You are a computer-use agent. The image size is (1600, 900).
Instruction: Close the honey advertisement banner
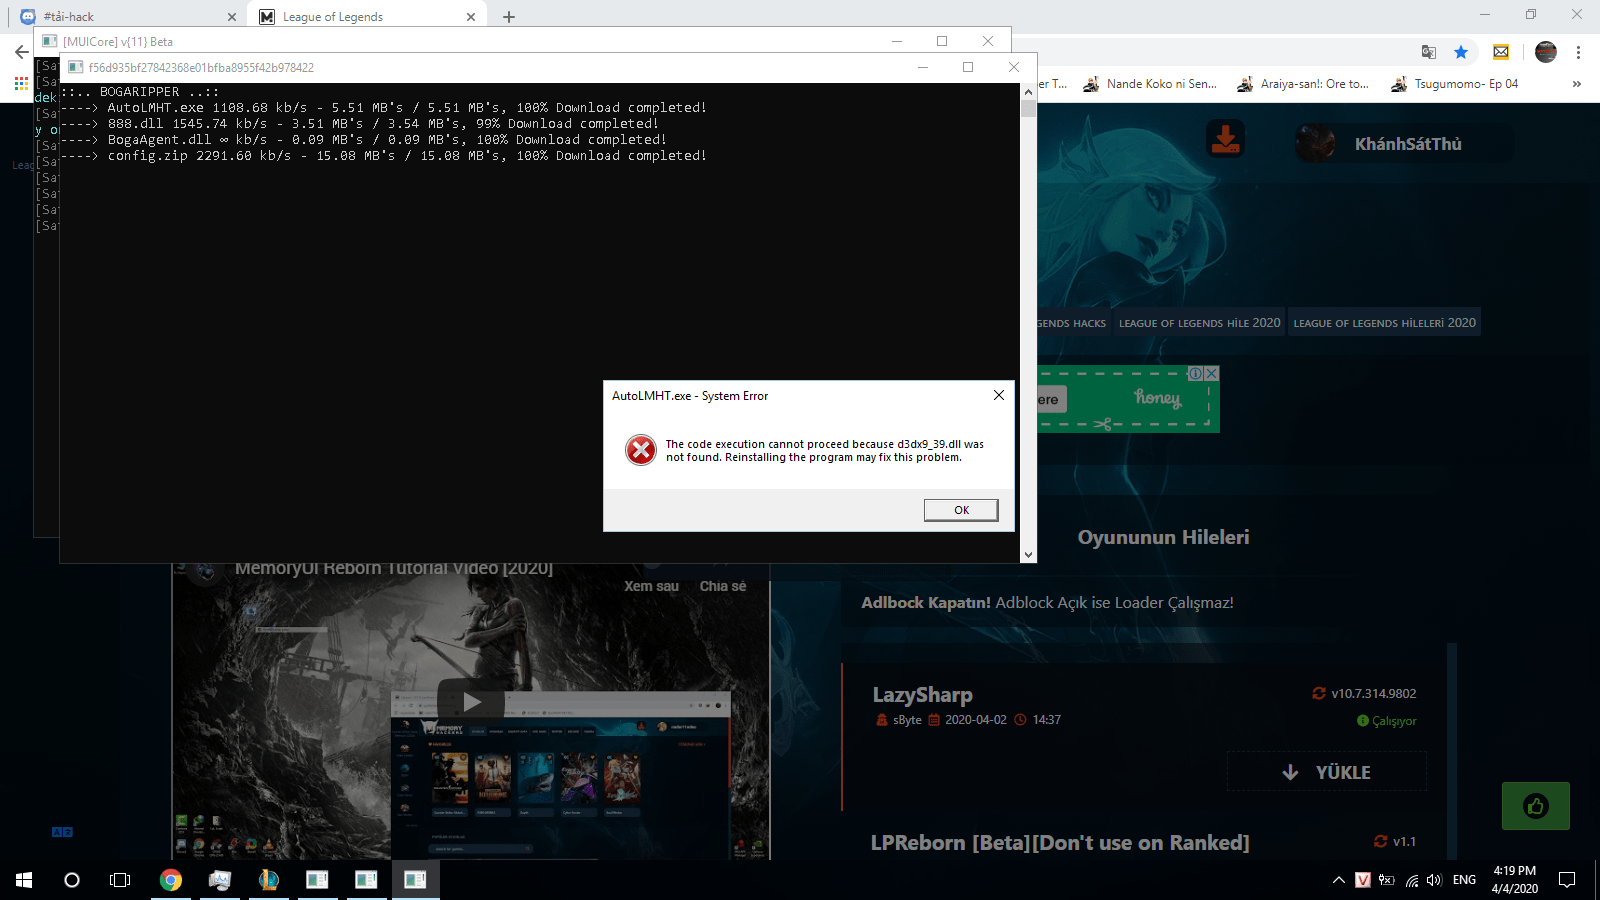pos(1212,373)
